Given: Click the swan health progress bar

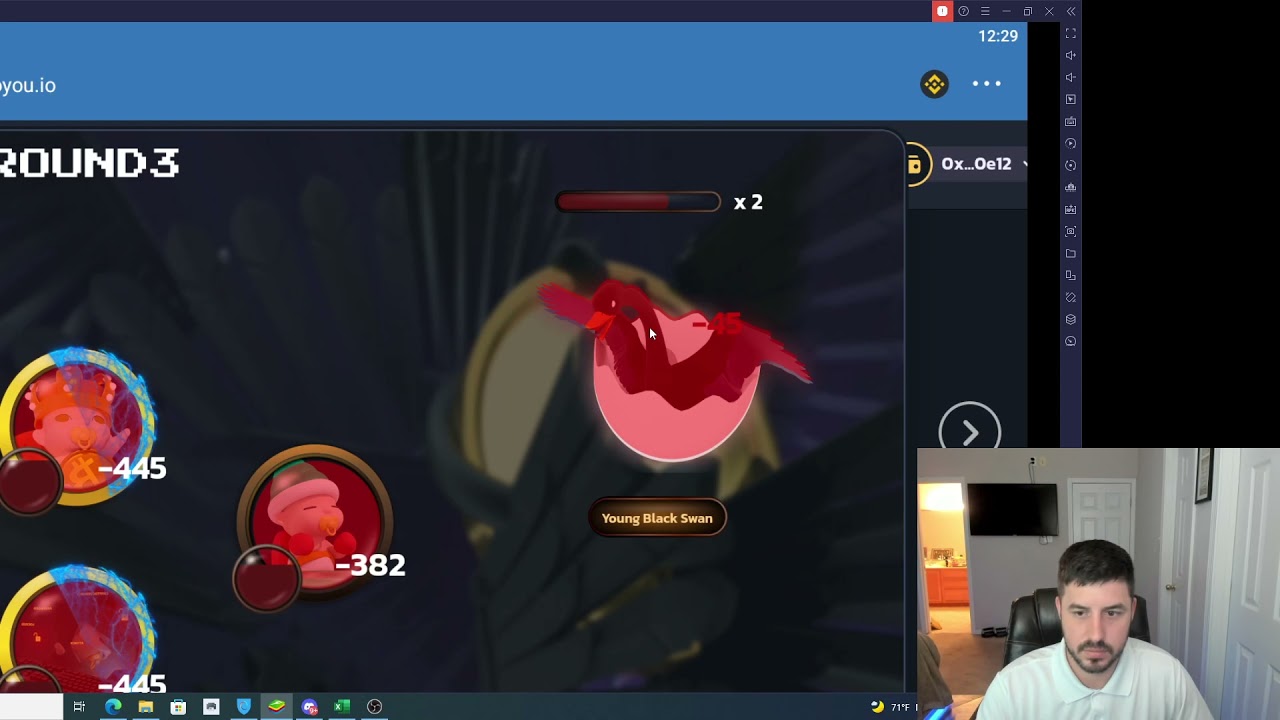Looking at the screenshot, I should tap(638, 202).
